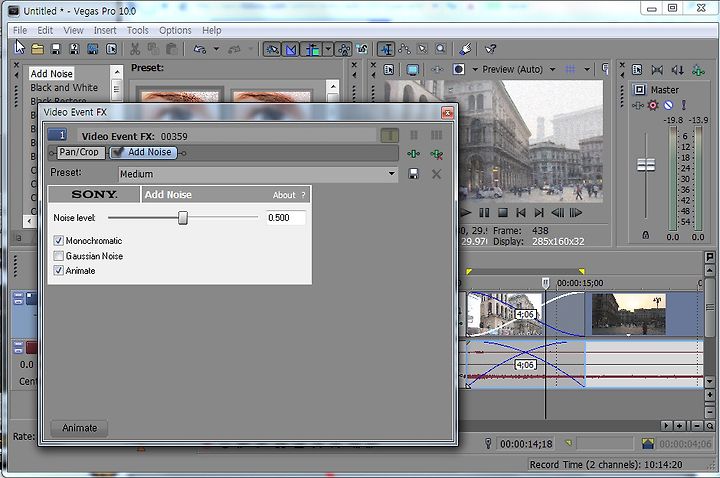Toggle the Add Noise plug-in checkbox in chain

[x=118, y=152]
